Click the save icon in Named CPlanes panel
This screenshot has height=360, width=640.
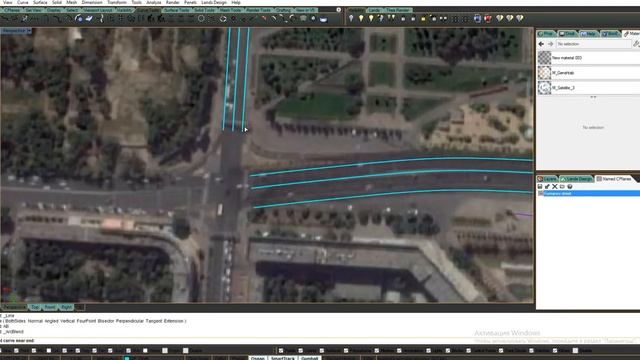540,186
